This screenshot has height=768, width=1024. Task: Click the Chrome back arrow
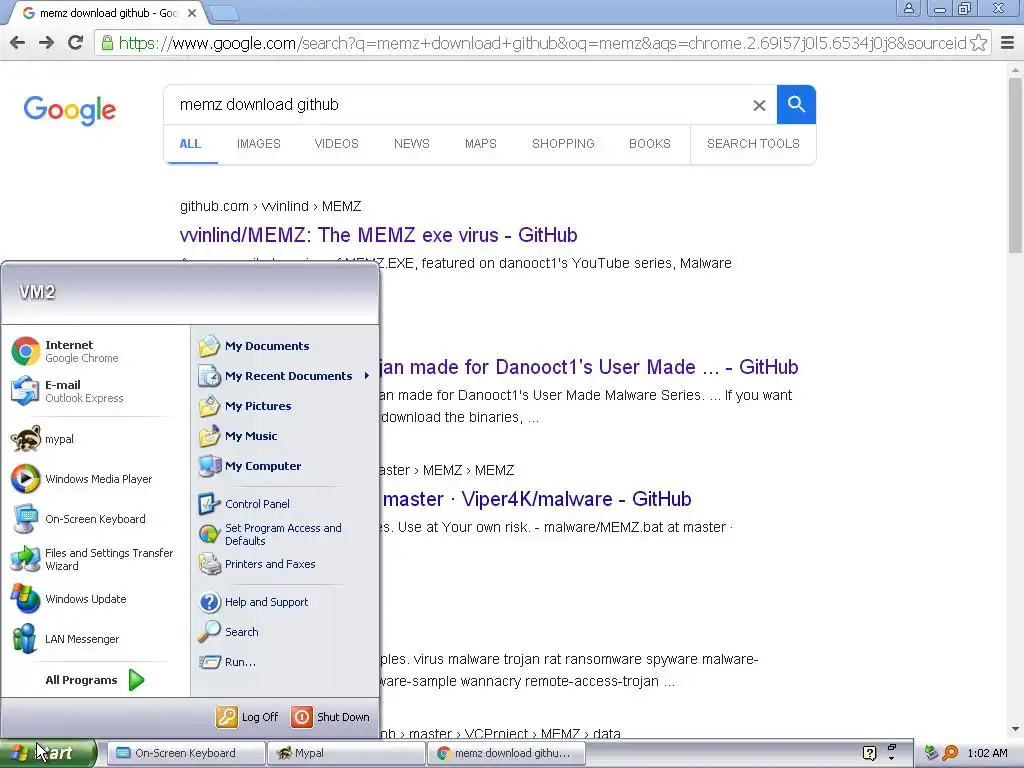18,43
